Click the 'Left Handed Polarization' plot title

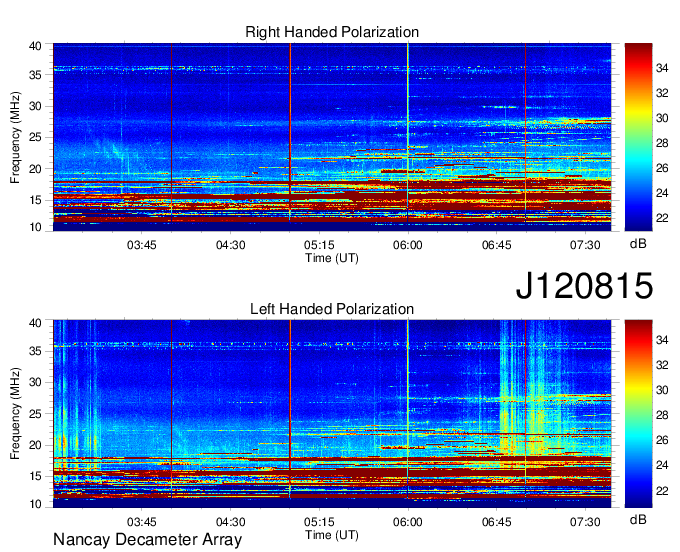(x=332, y=309)
